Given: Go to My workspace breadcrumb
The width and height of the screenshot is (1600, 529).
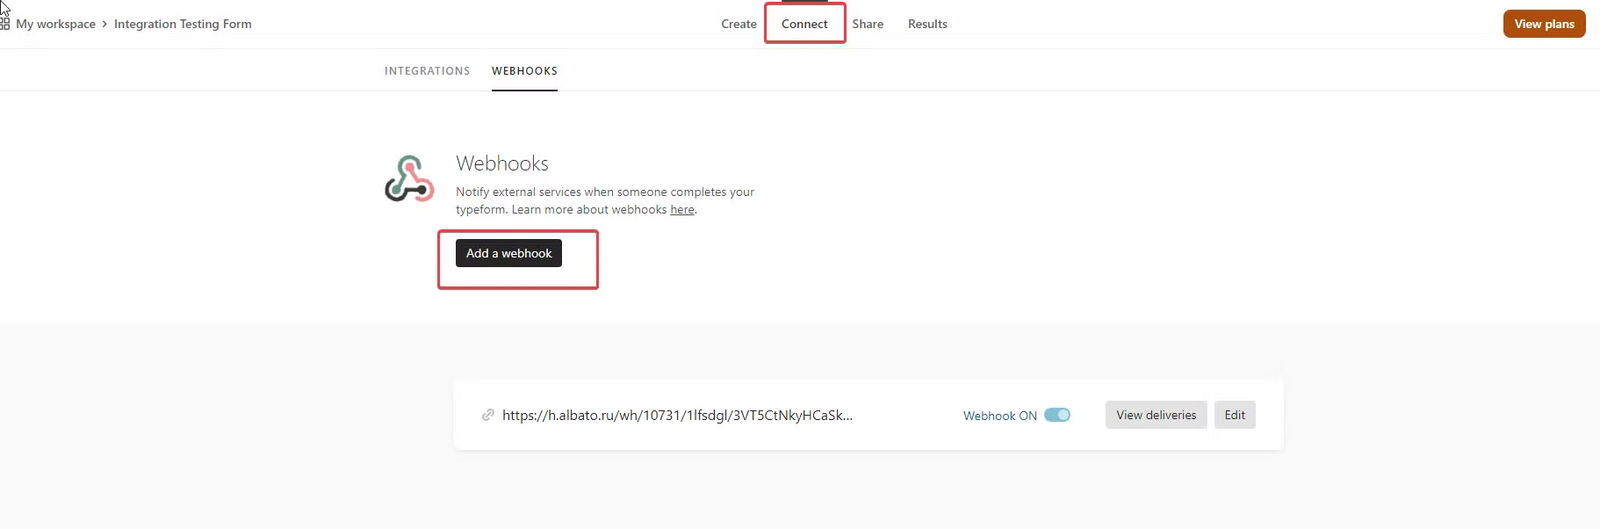Looking at the screenshot, I should 55,24.
